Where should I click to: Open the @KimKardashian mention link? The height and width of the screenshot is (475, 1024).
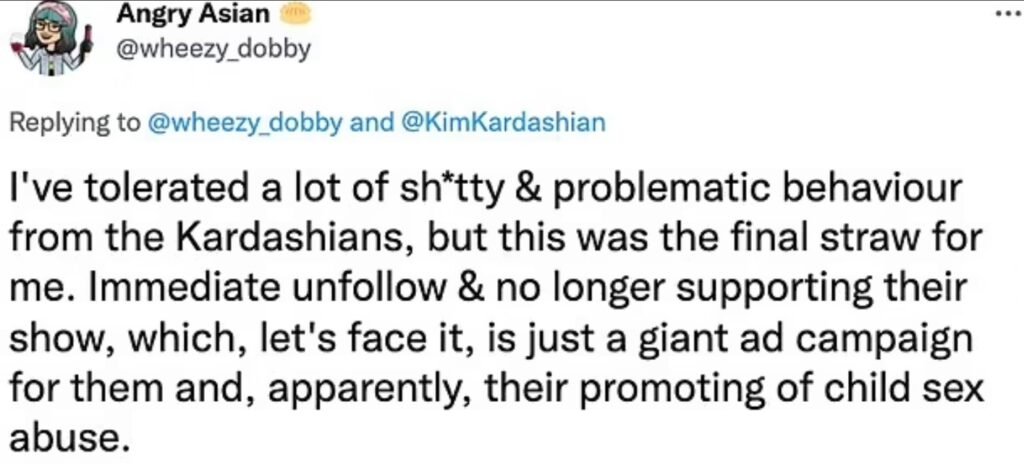pyautogui.click(x=502, y=123)
